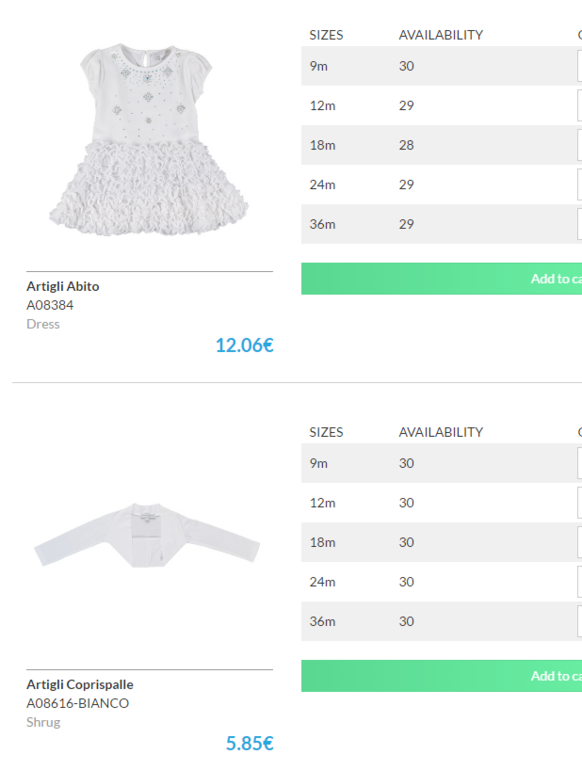Click the quantity field for shrug size 12m
Image resolution: width=582 pixels, height=770 pixels.
(x=580, y=503)
